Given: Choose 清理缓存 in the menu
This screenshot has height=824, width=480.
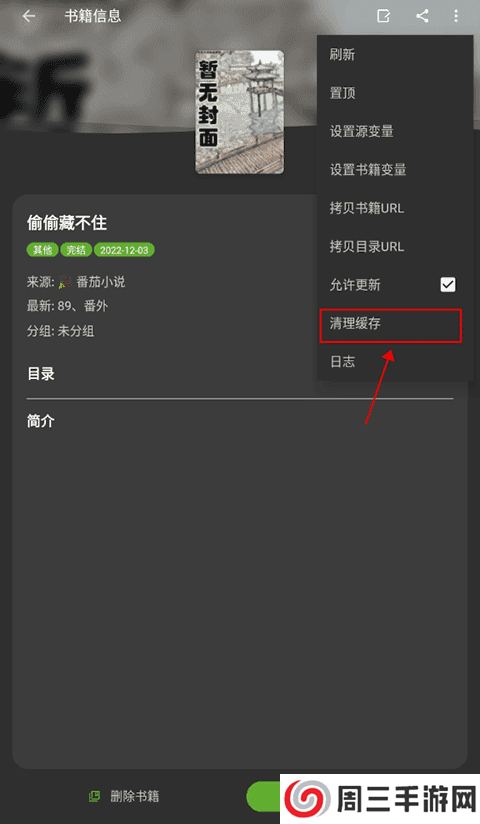Looking at the screenshot, I should pos(391,325).
